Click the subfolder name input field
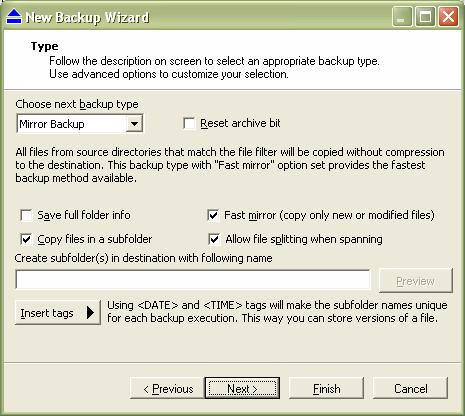This screenshot has width=465, height=416. pyautogui.click(x=193, y=279)
